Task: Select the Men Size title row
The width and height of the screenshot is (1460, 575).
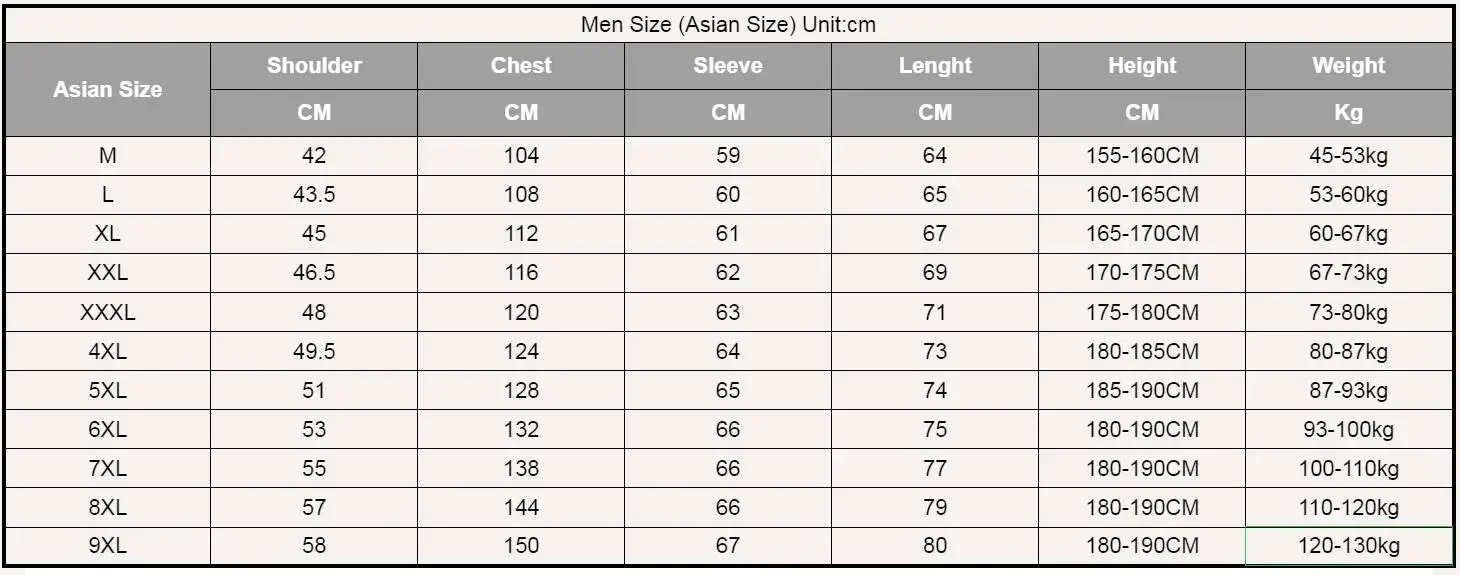Action: tap(729, 25)
